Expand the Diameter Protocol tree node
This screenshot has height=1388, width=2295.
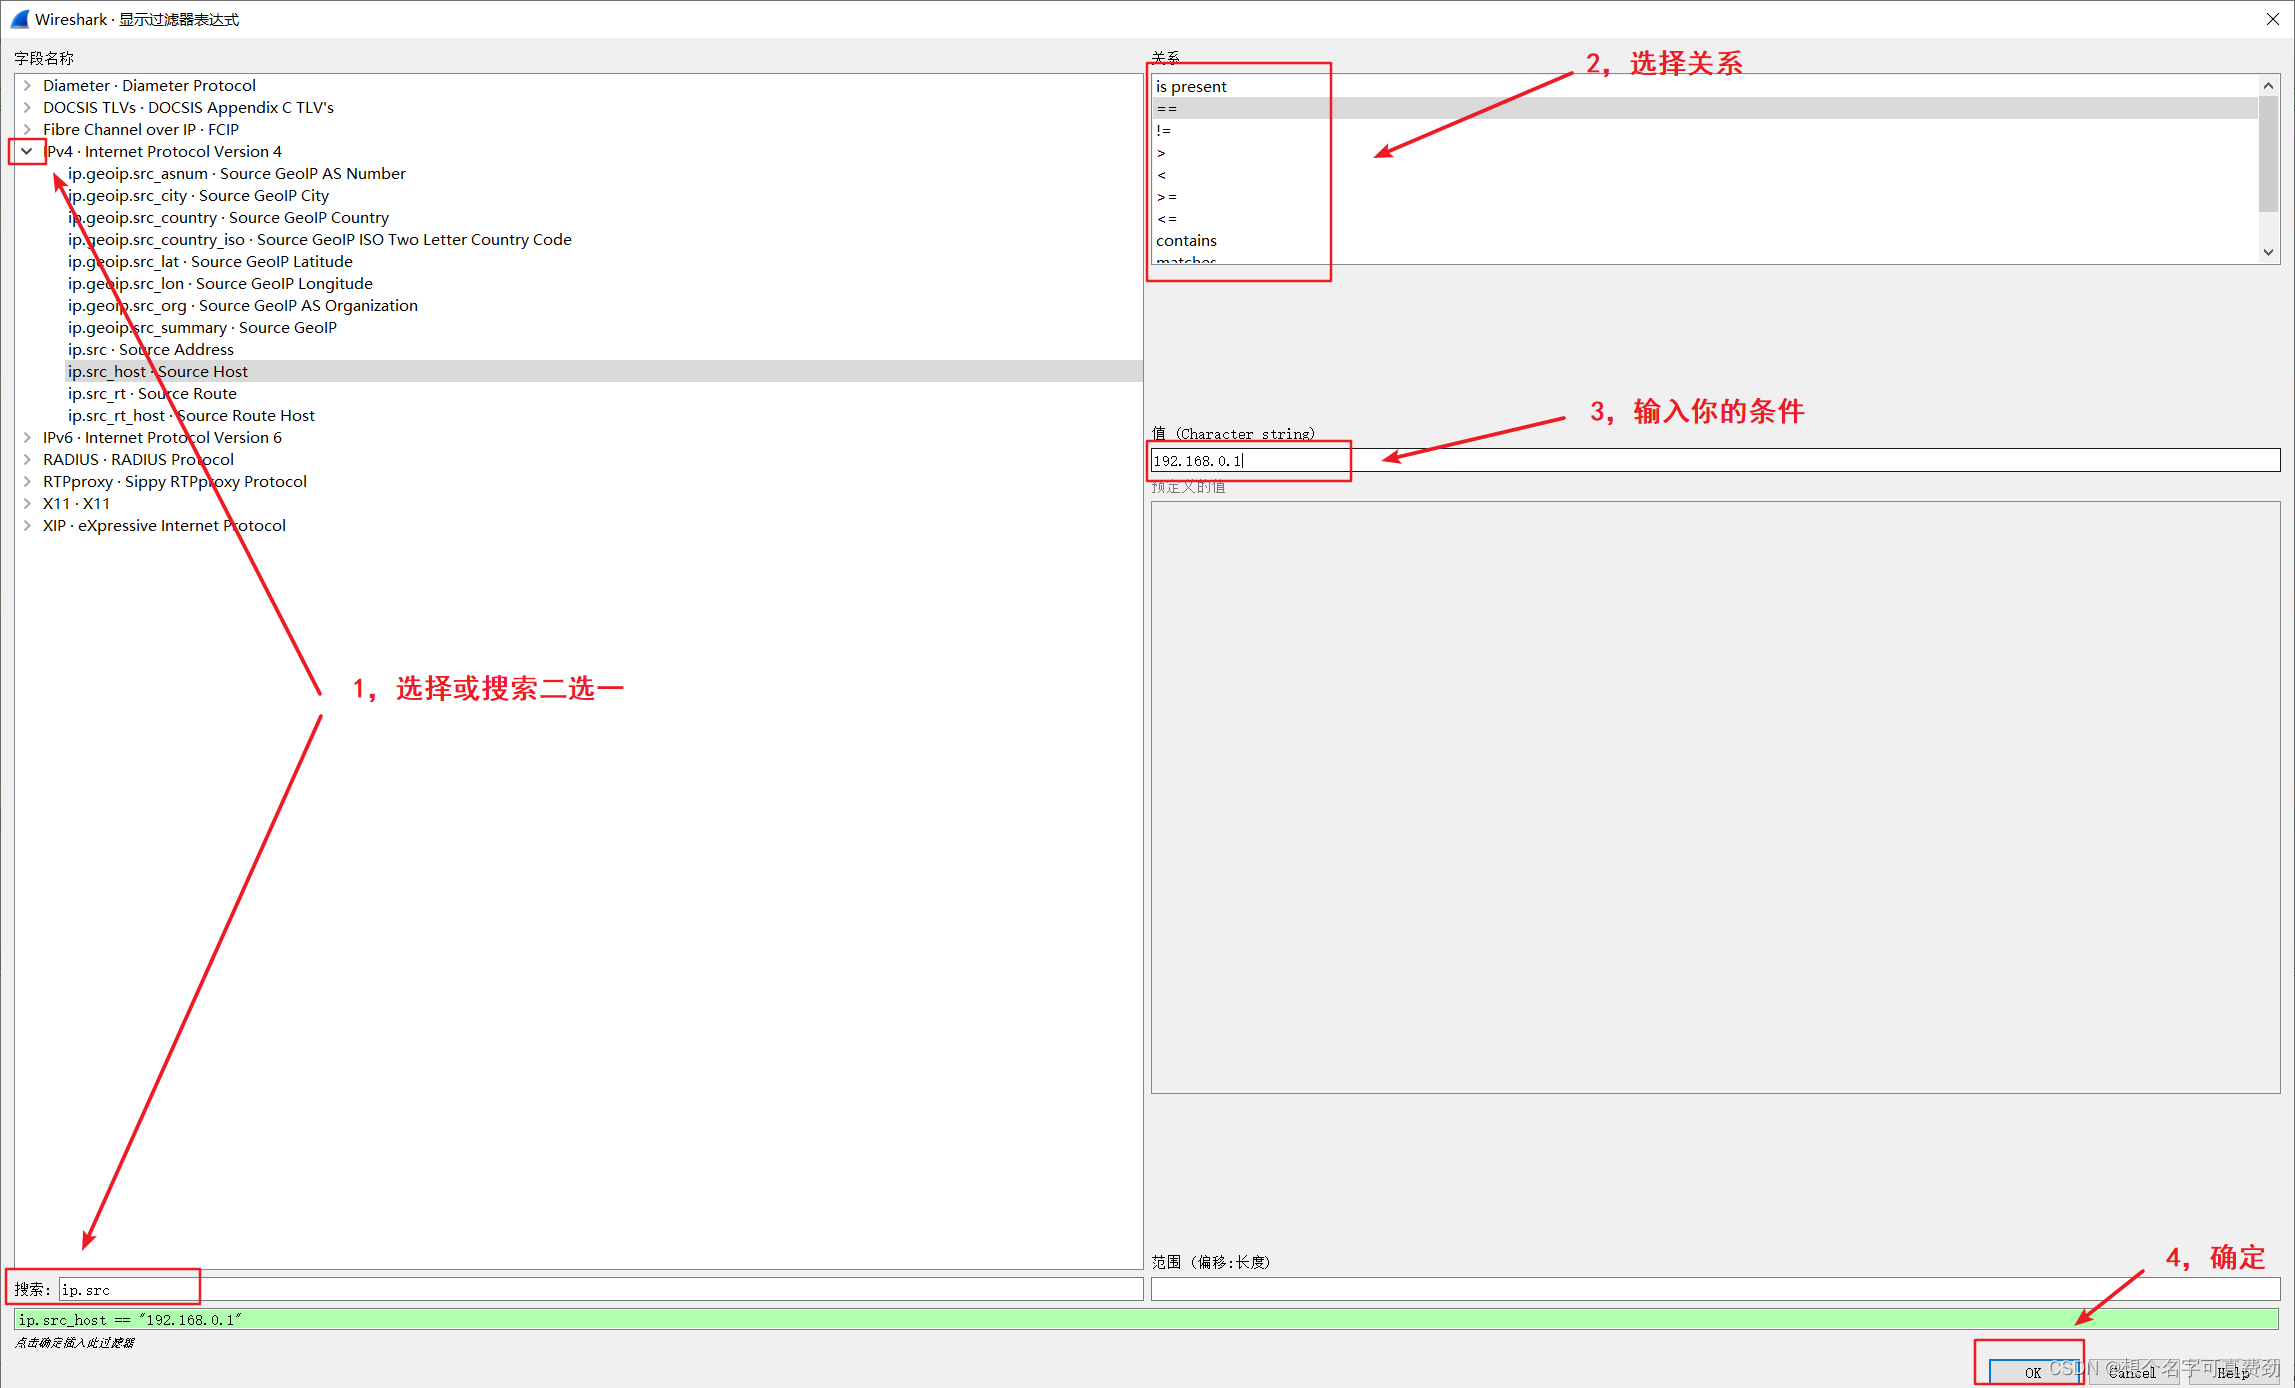click(27, 86)
